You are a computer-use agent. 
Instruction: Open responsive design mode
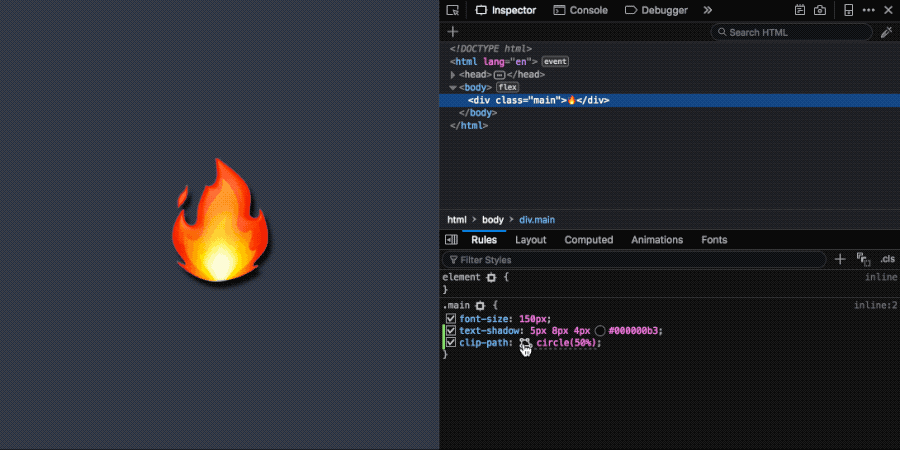tap(849, 10)
